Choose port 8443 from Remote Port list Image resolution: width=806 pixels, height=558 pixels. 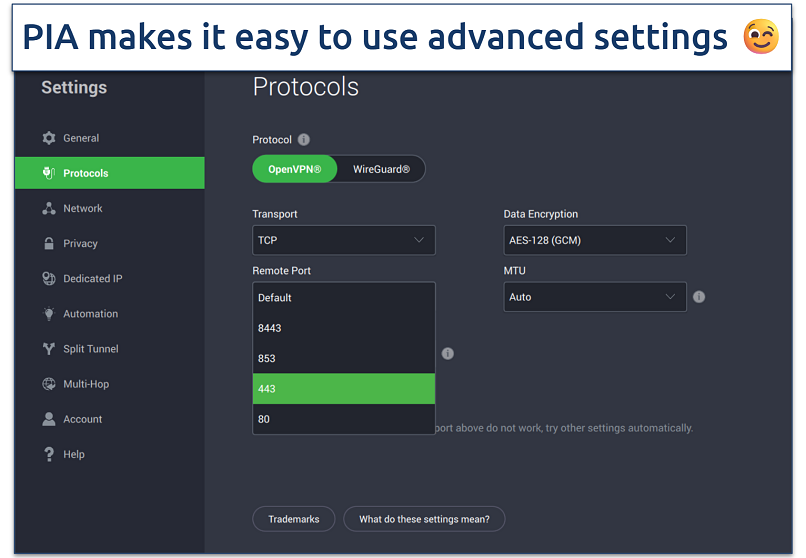click(x=343, y=328)
